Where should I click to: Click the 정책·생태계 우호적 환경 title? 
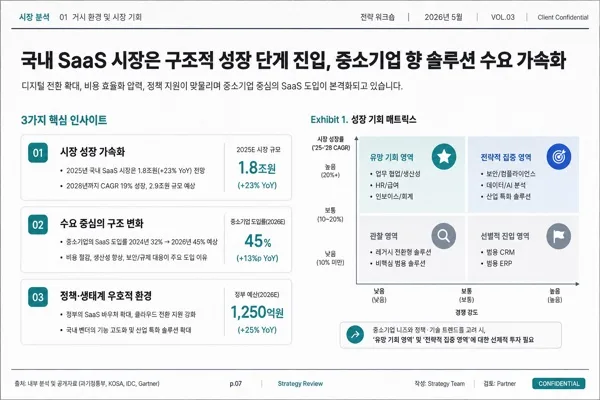pyautogui.click(x=106, y=296)
